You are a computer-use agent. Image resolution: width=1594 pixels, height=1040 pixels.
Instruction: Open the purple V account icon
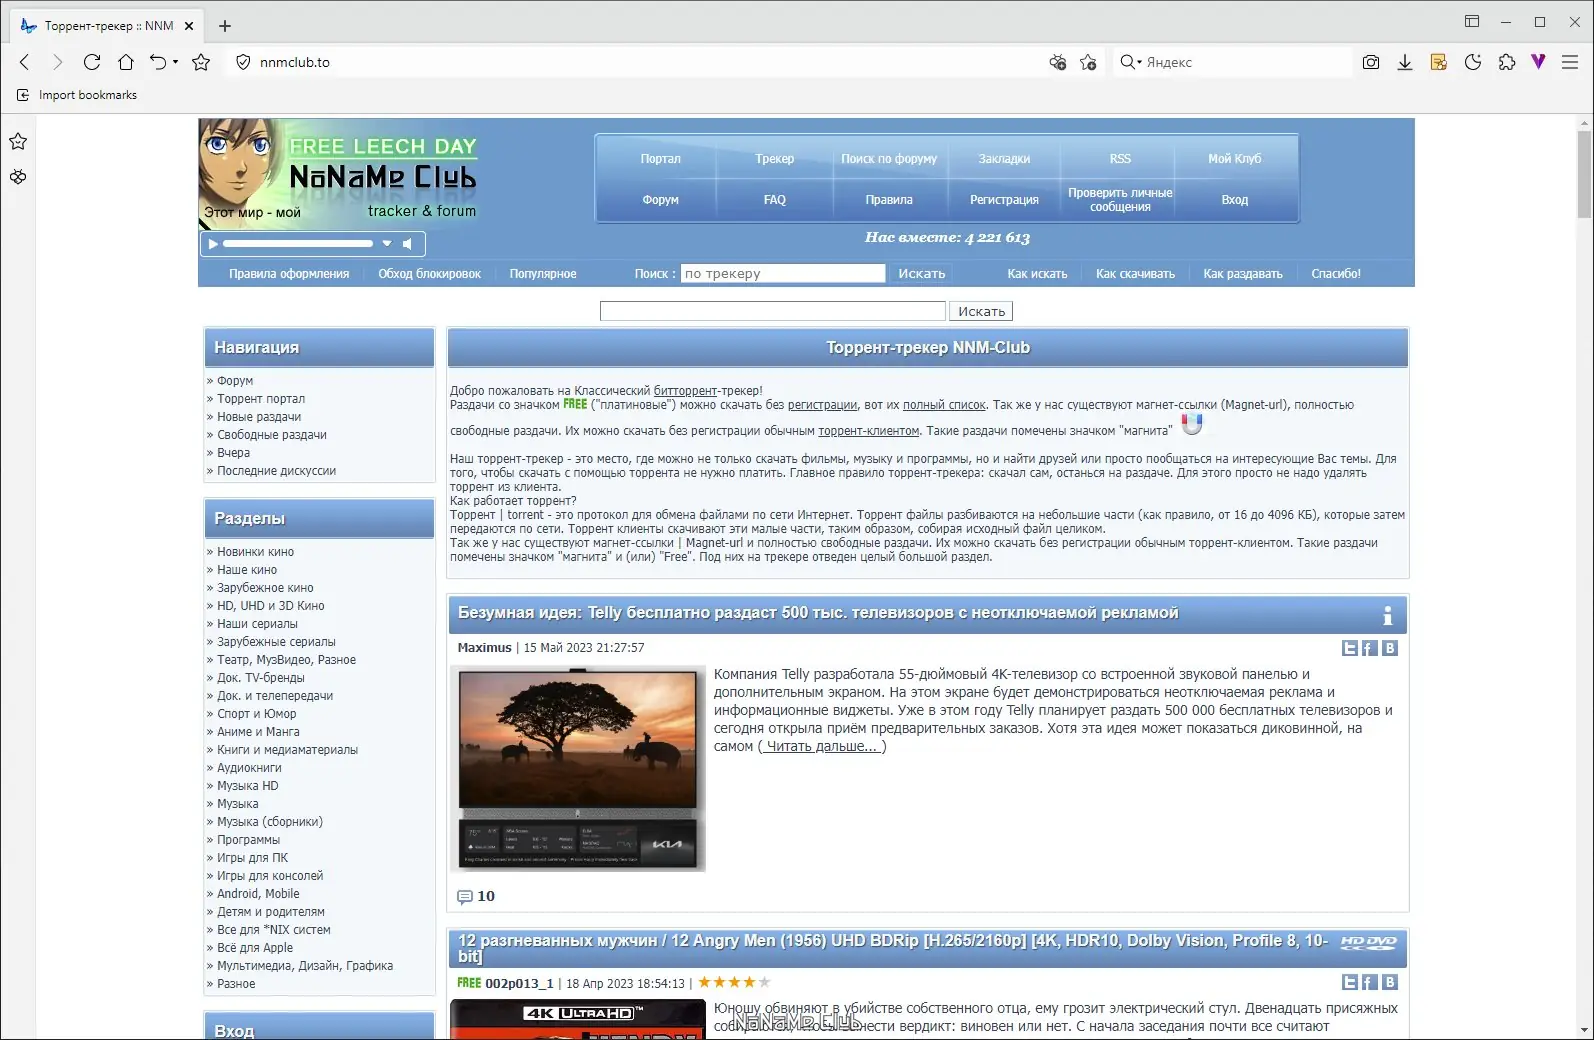pos(1538,62)
